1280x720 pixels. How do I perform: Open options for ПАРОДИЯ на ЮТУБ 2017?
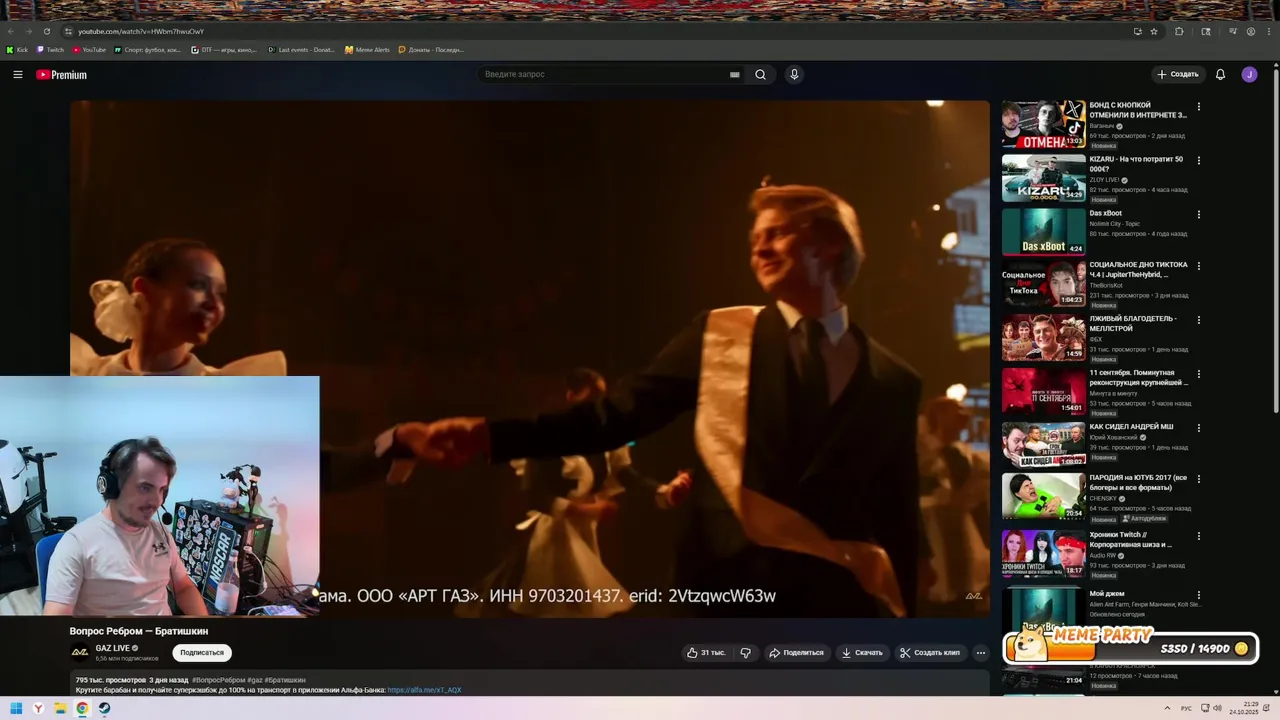pos(1198,479)
